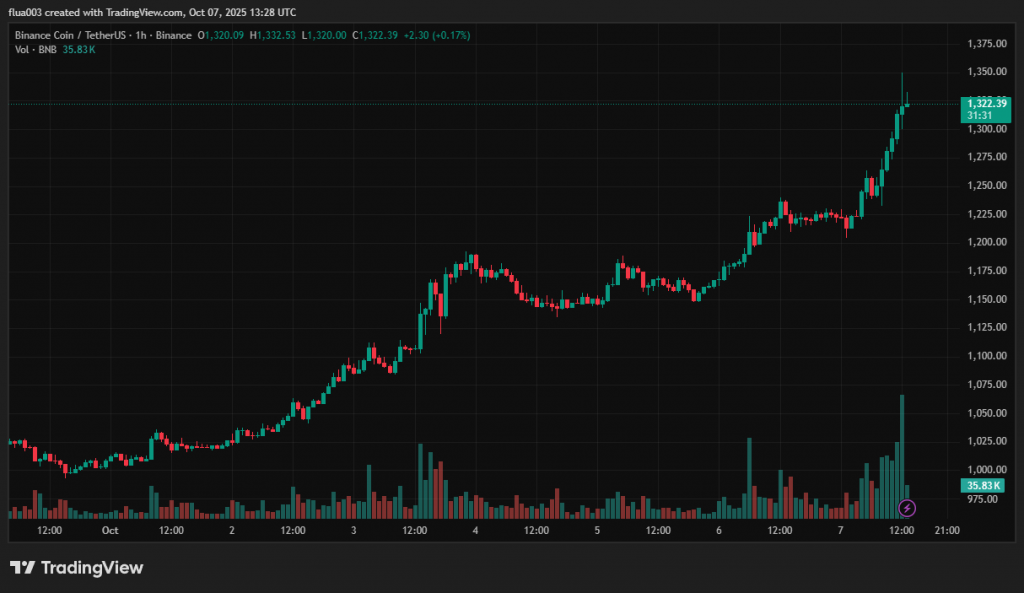Image resolution: width=1024 pixels, height=593 pixels.
Task: Click the 1,200.00 price scale label
Action: pyautogui.click(x=987, y=242)
